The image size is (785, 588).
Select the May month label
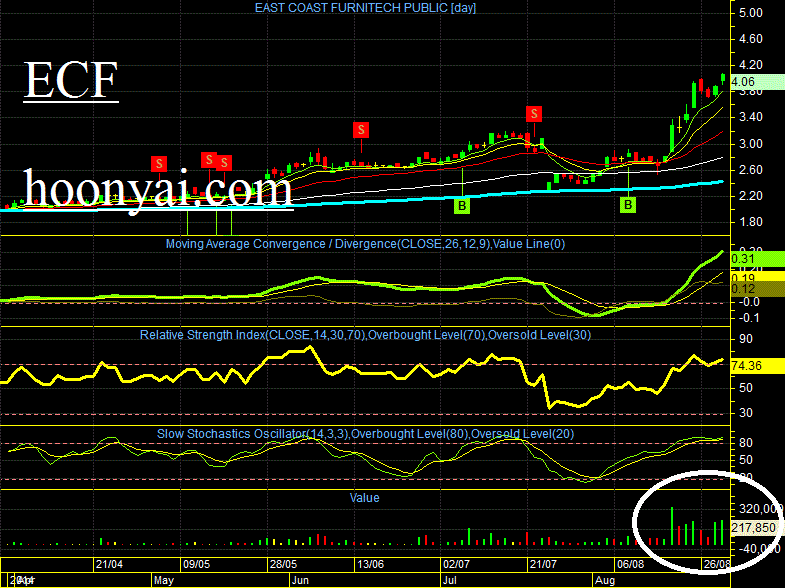164,580
